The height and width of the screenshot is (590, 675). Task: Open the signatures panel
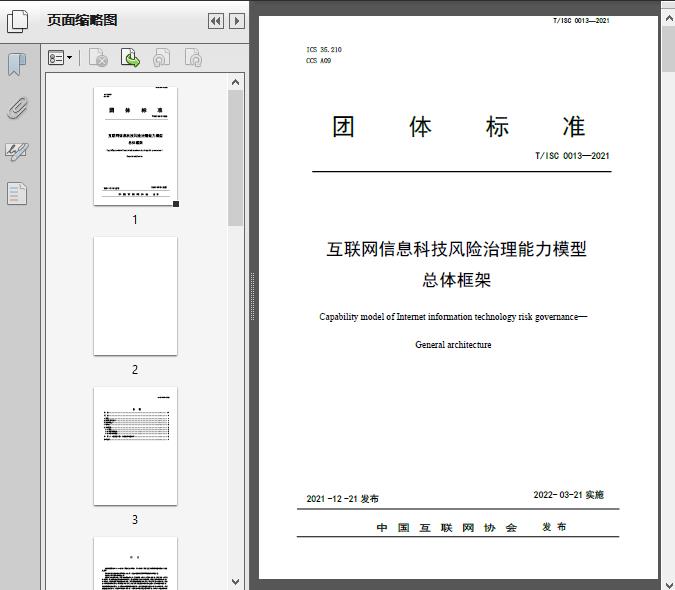click(x=17, y=151)
